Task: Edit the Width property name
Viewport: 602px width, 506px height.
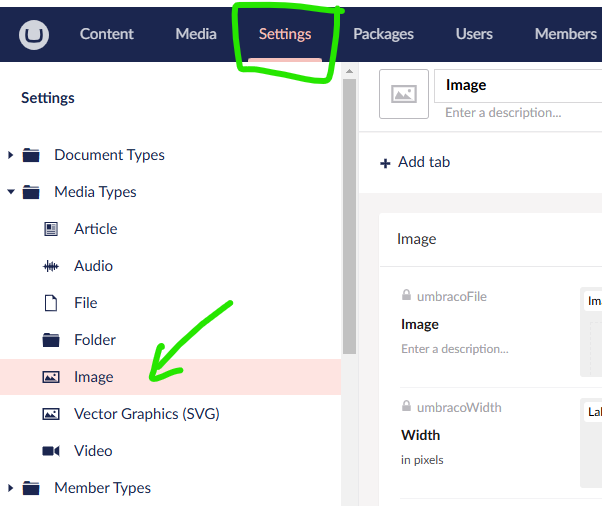Action: [x=420, y=435]
